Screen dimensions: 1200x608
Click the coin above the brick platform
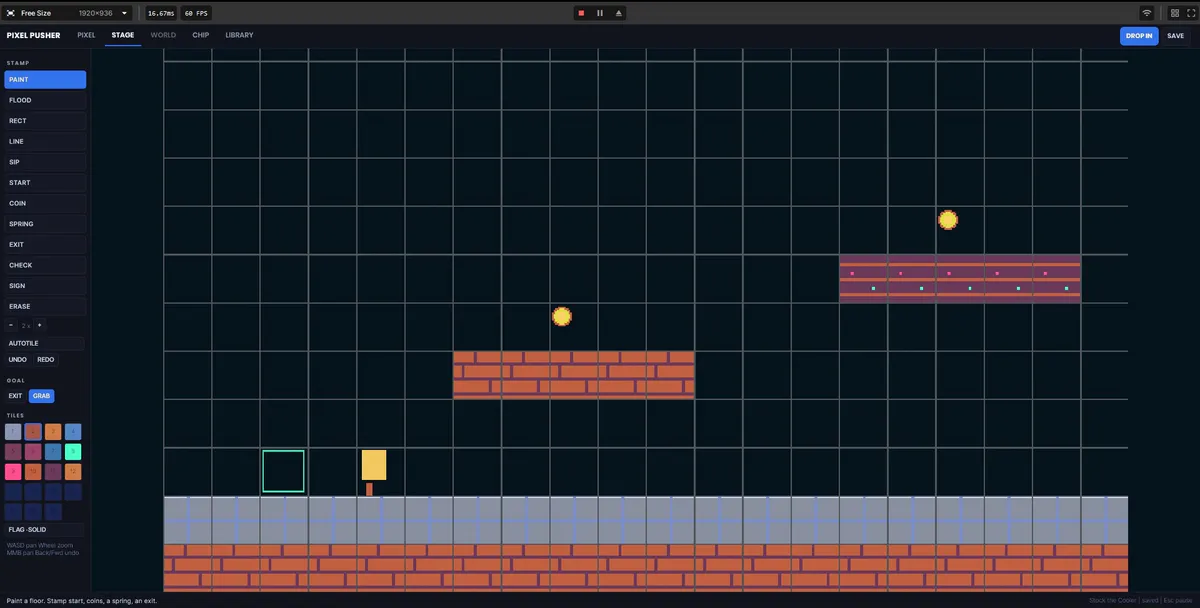click(562, 317)
